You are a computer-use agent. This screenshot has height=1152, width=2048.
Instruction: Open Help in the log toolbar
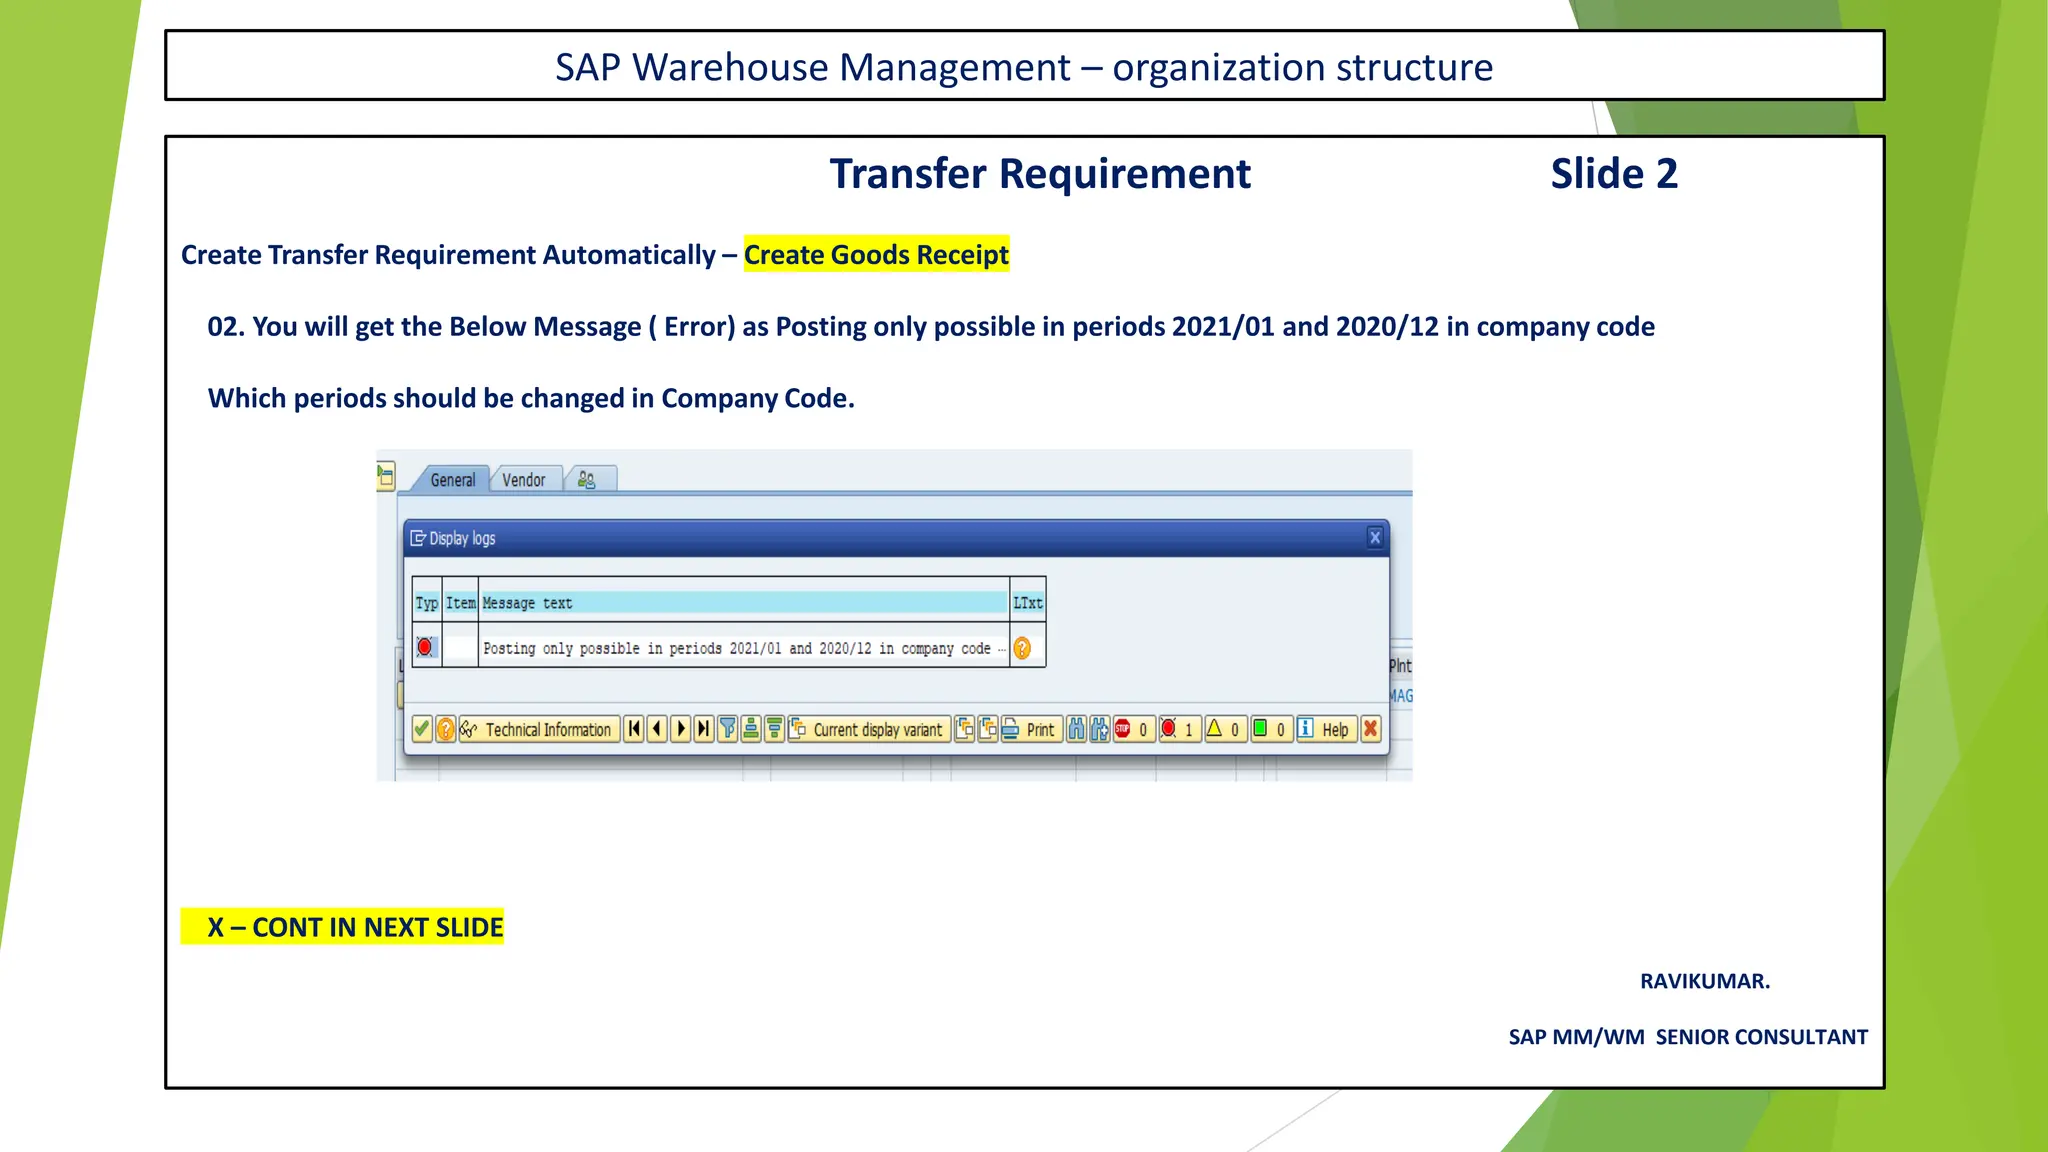pyautogui.click(x=1326, y=729)
